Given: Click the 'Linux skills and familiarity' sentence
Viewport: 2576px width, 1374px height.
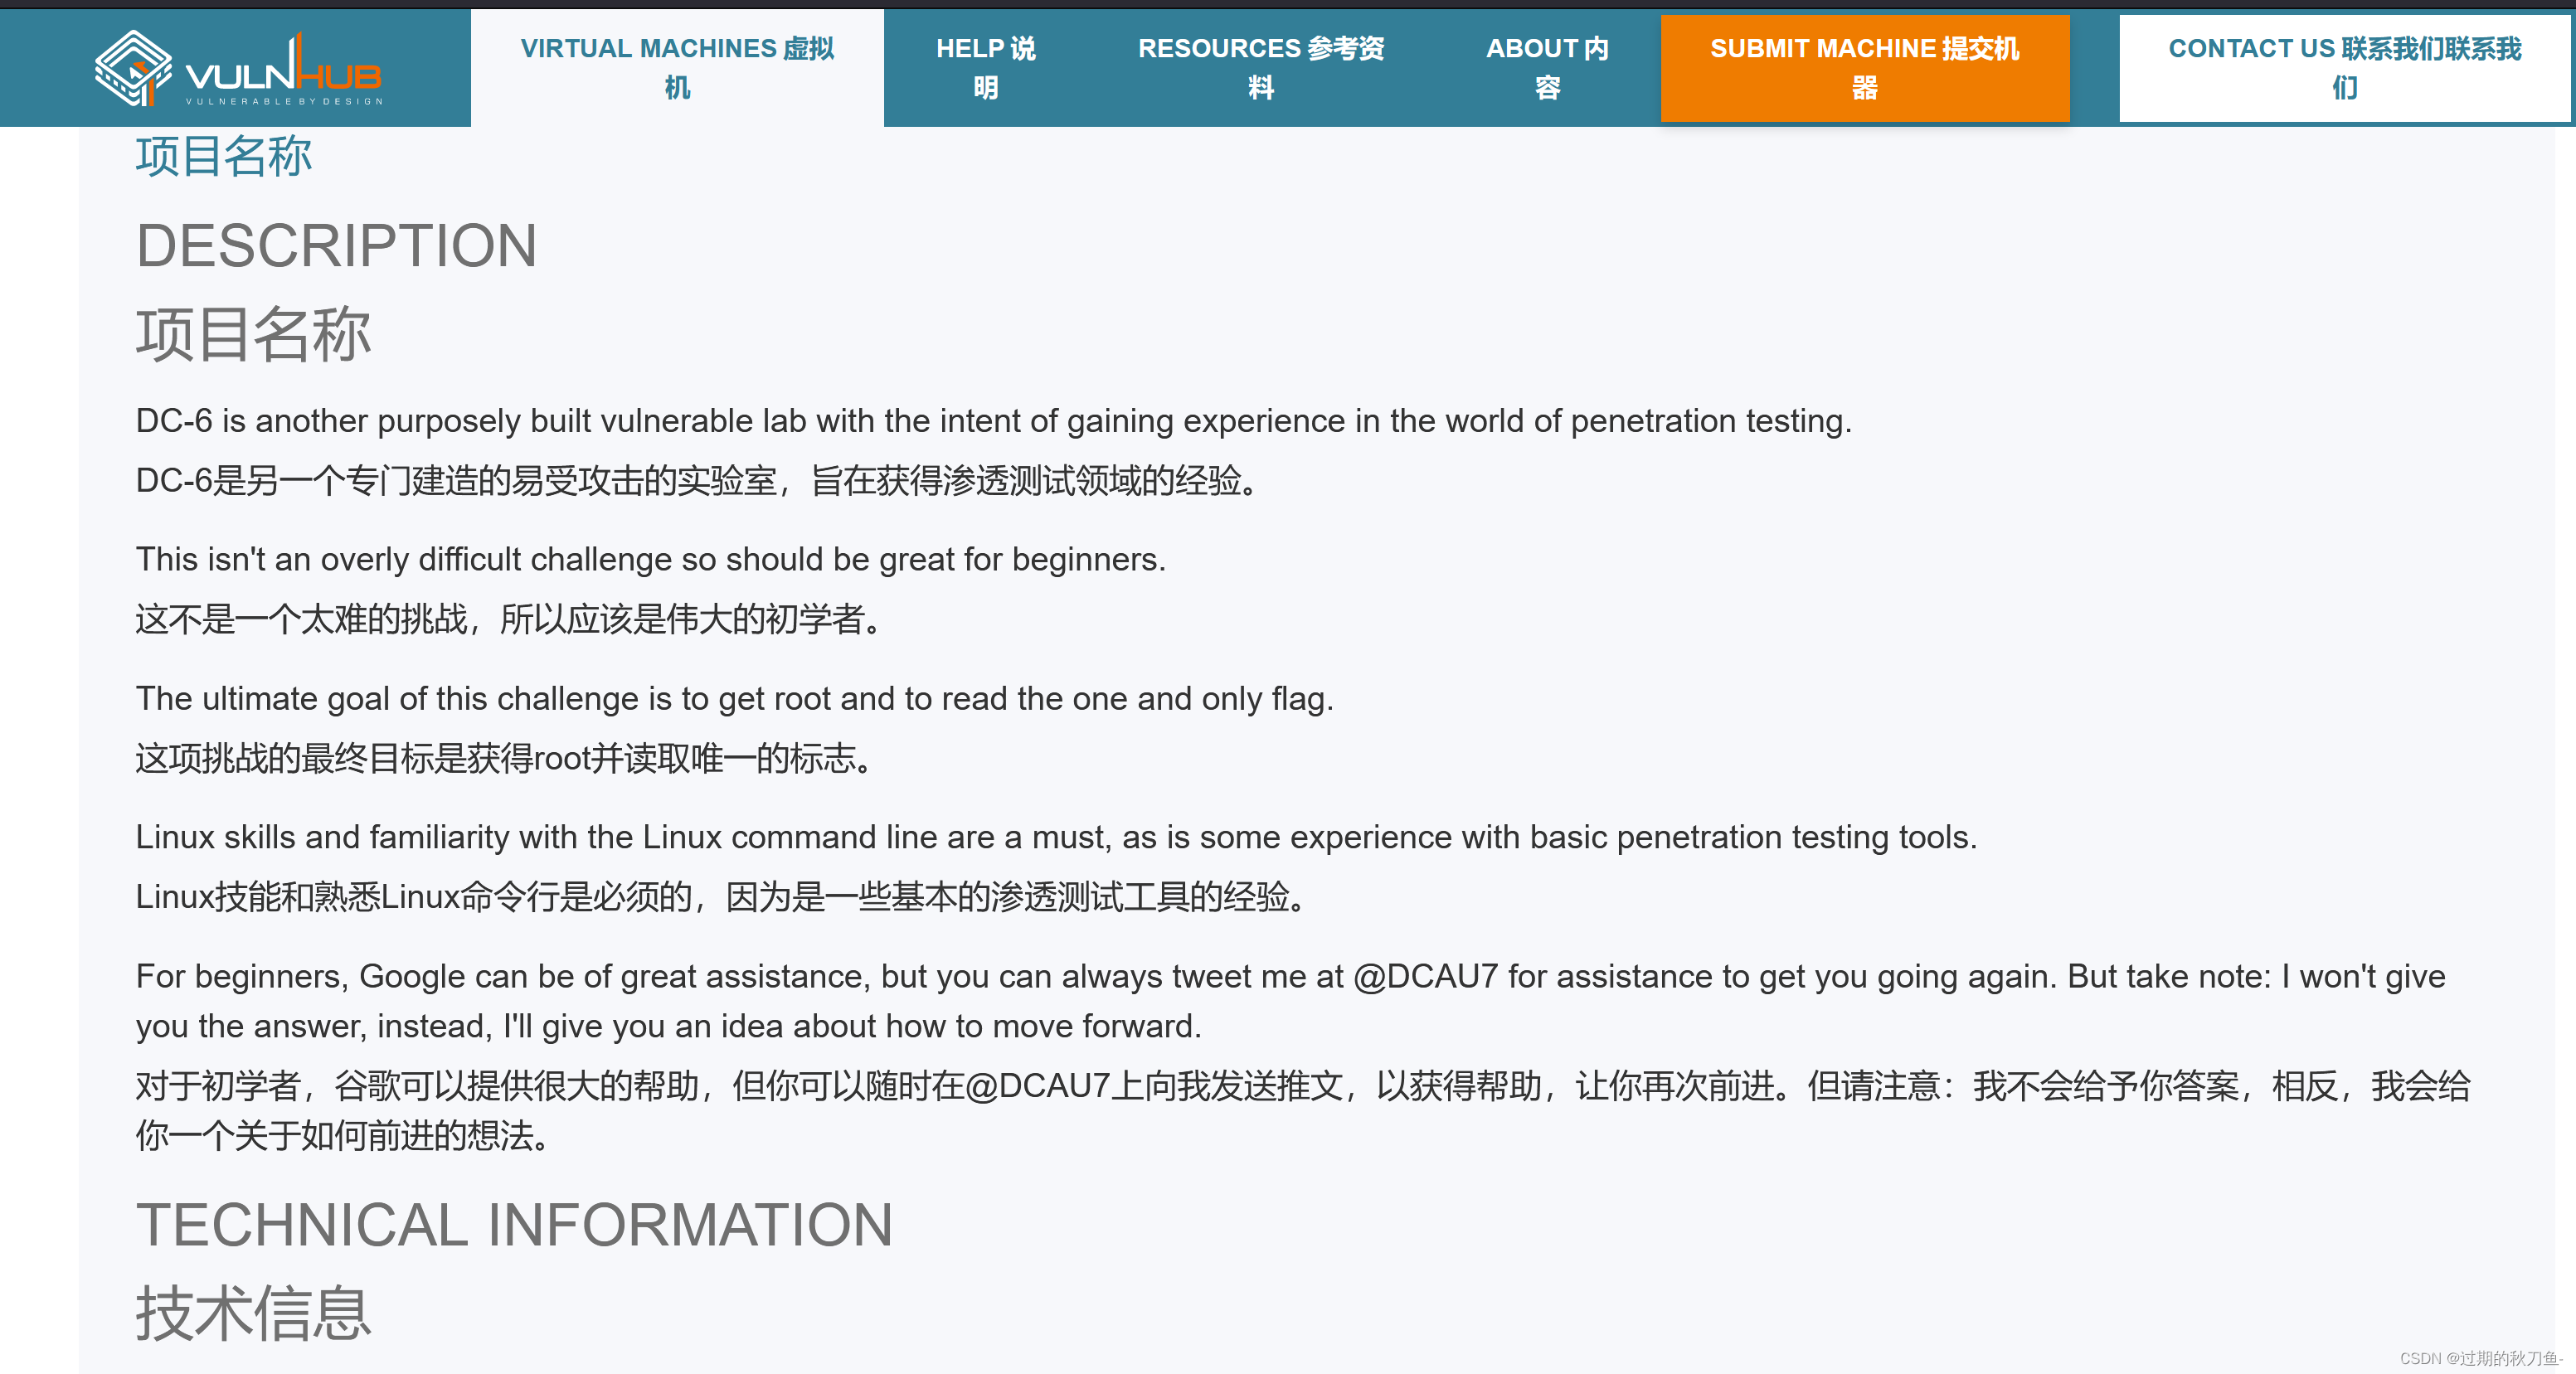Looking at the screenshot, I should pos(1055,837).
